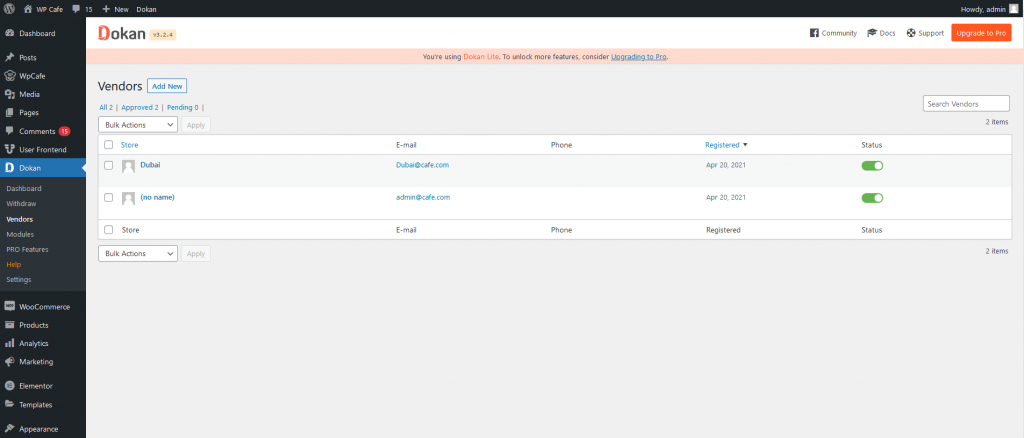Check the Dubai vendor row checkbox
The height and width of the screenshot is (438, 1024).
pos(108,165)
